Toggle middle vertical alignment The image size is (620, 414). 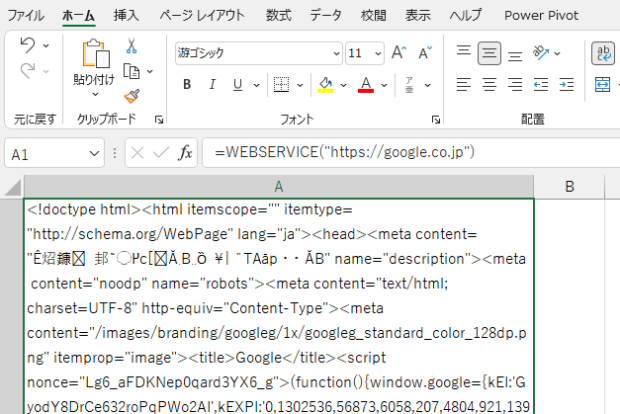489,53
